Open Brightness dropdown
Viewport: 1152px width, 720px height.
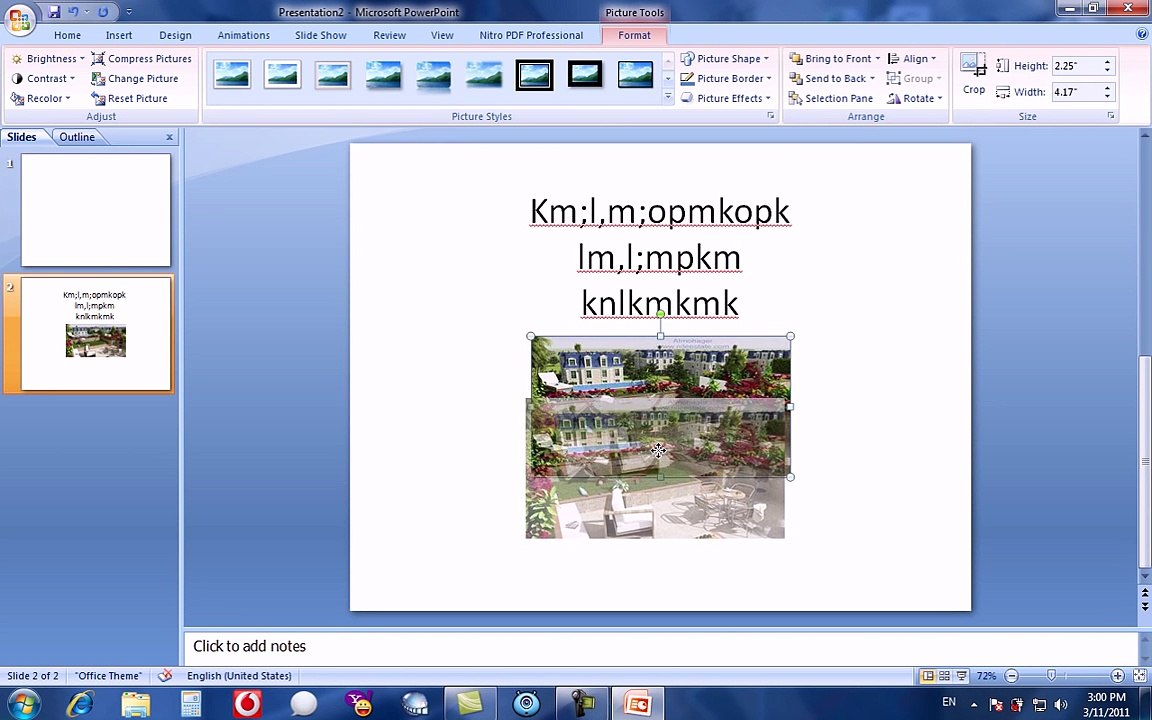48,59
